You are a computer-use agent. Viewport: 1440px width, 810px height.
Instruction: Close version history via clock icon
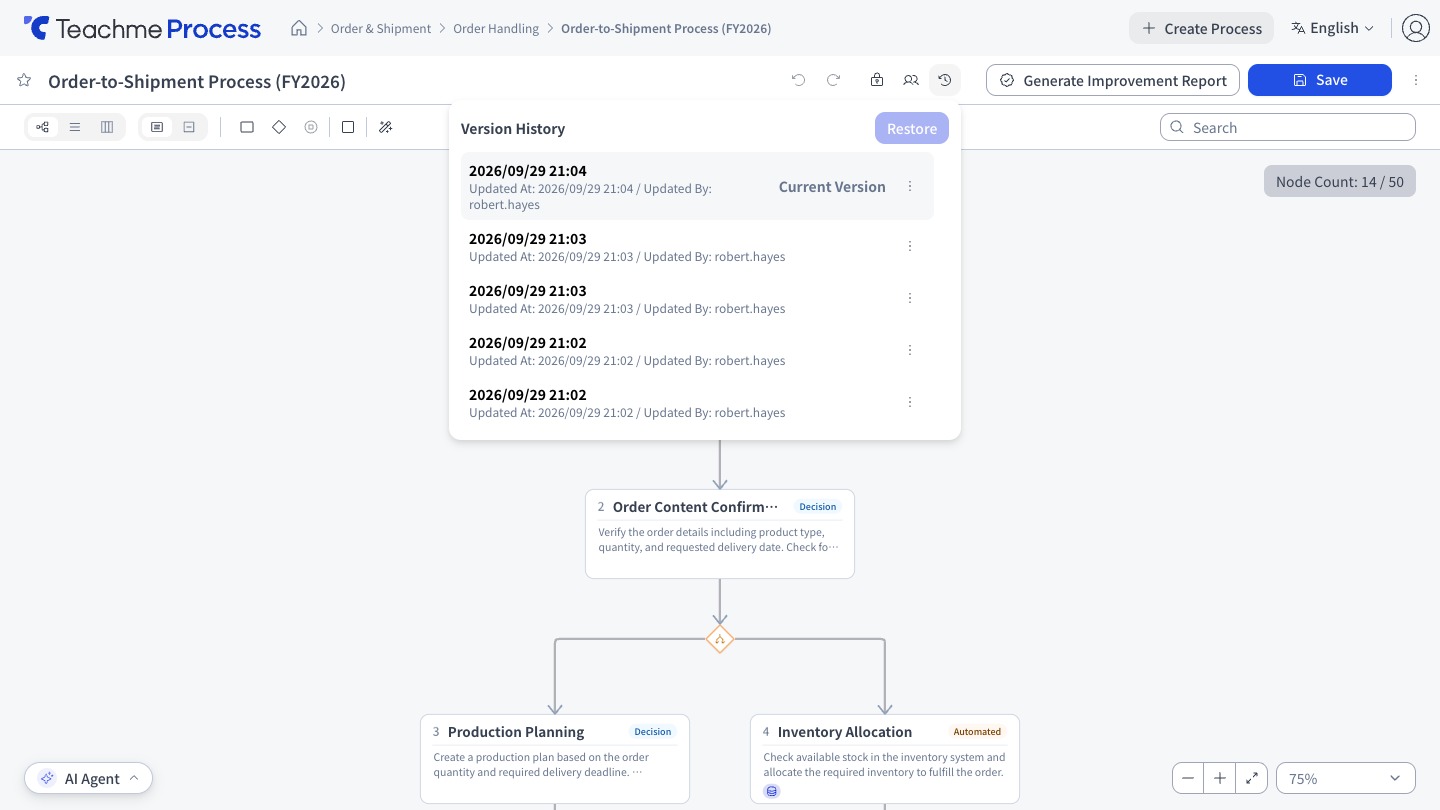click(945, 80)
